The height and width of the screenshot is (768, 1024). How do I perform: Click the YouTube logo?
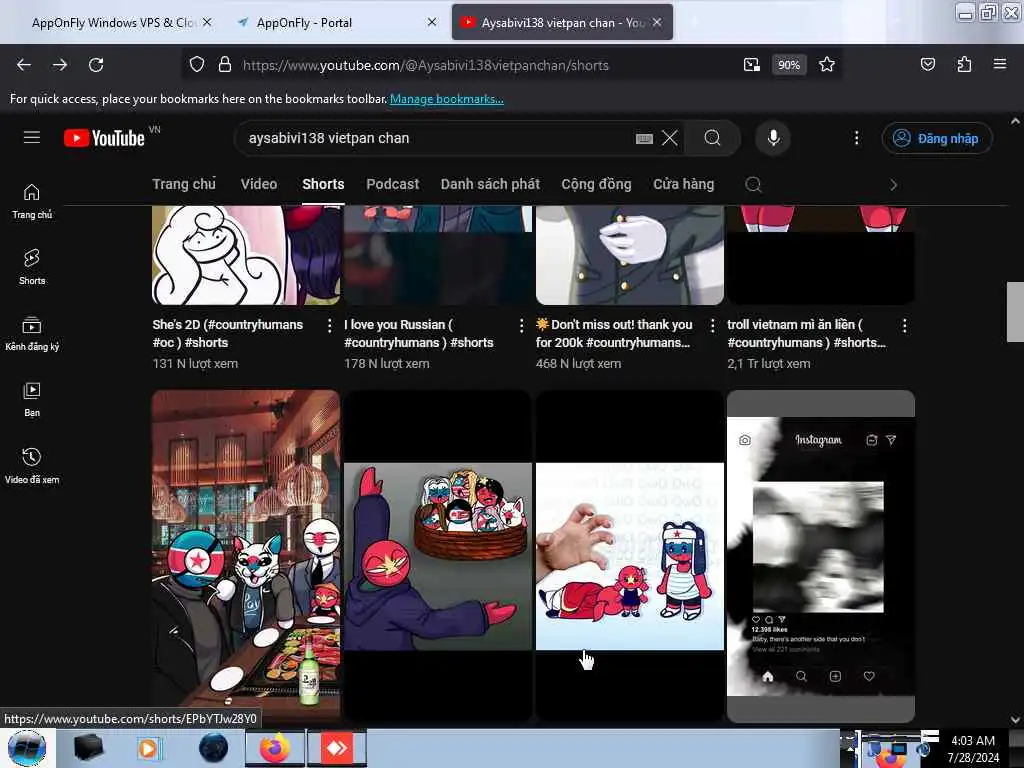coord(104,138)
